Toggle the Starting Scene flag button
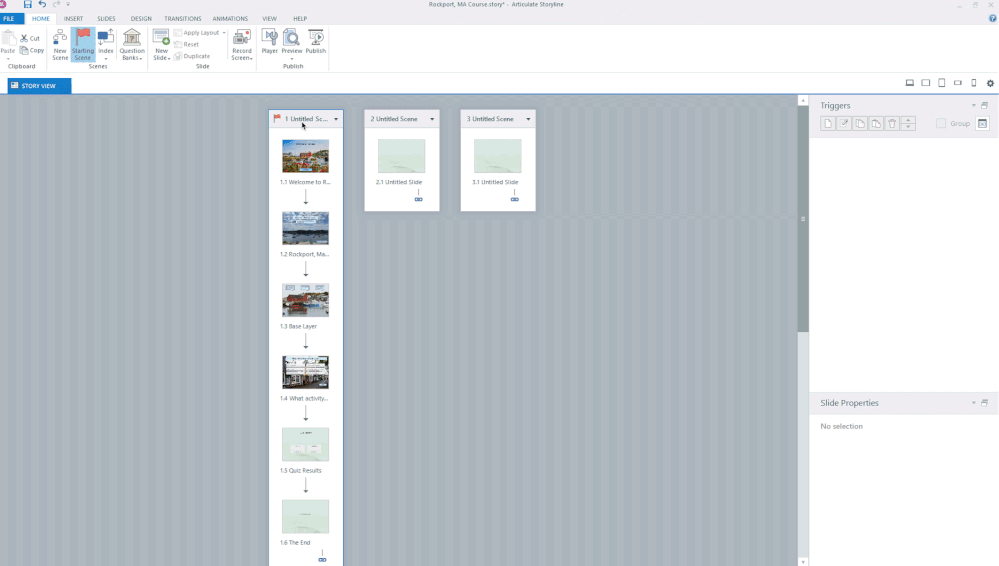Screen dimensions: 999x566 (83, 45)
